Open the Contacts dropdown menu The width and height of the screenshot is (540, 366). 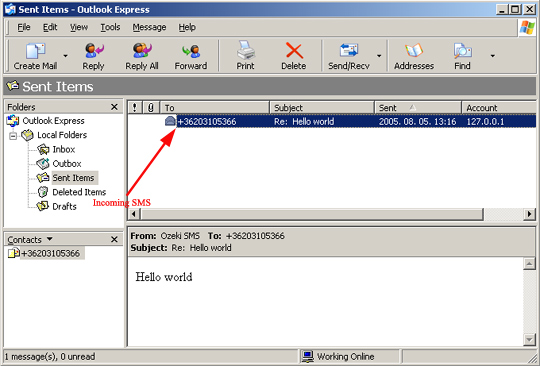[50, 239]
